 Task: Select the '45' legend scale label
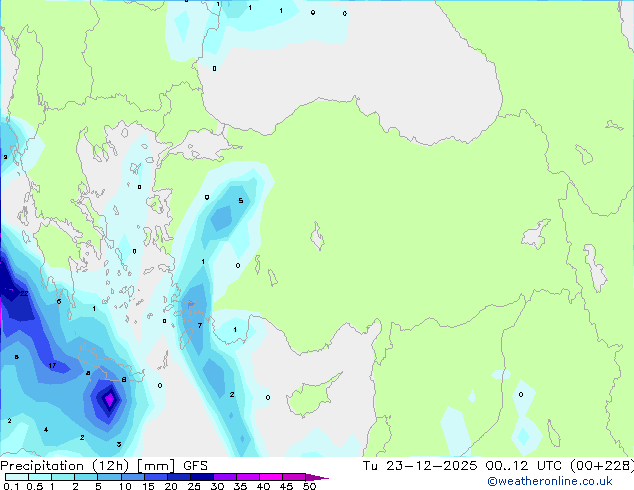[287, 486]
